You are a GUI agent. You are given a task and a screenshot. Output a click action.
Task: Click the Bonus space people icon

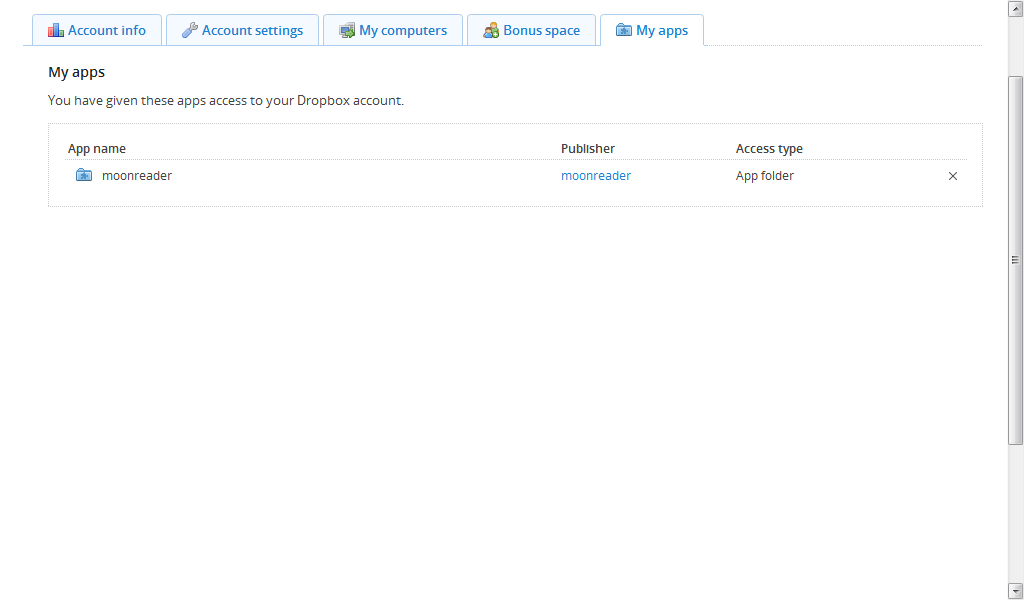tap(491, 30)
